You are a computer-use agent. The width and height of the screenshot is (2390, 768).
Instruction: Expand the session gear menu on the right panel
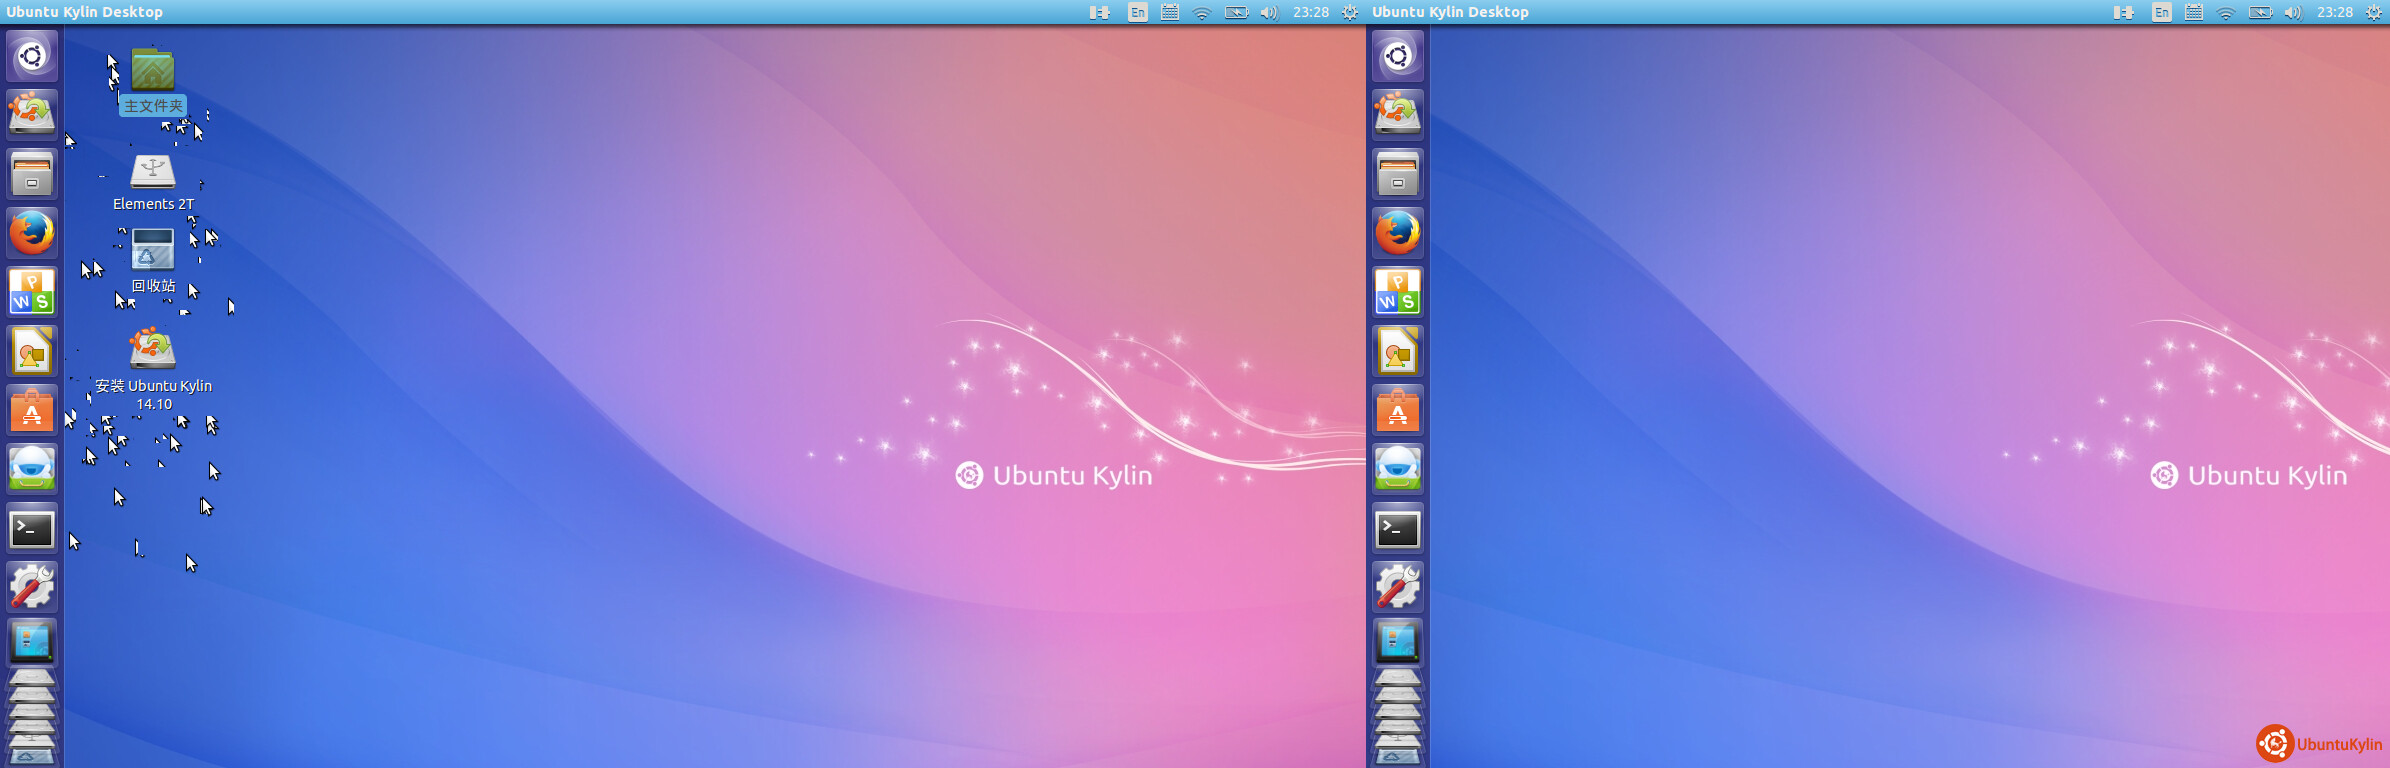click(x=2374, y=12)
